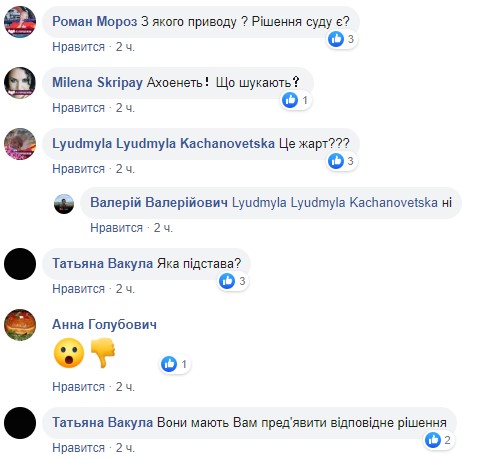Open Анна Голубович's avatar picture
This screenshot has width=493, height=460.
tap(20, 325)
